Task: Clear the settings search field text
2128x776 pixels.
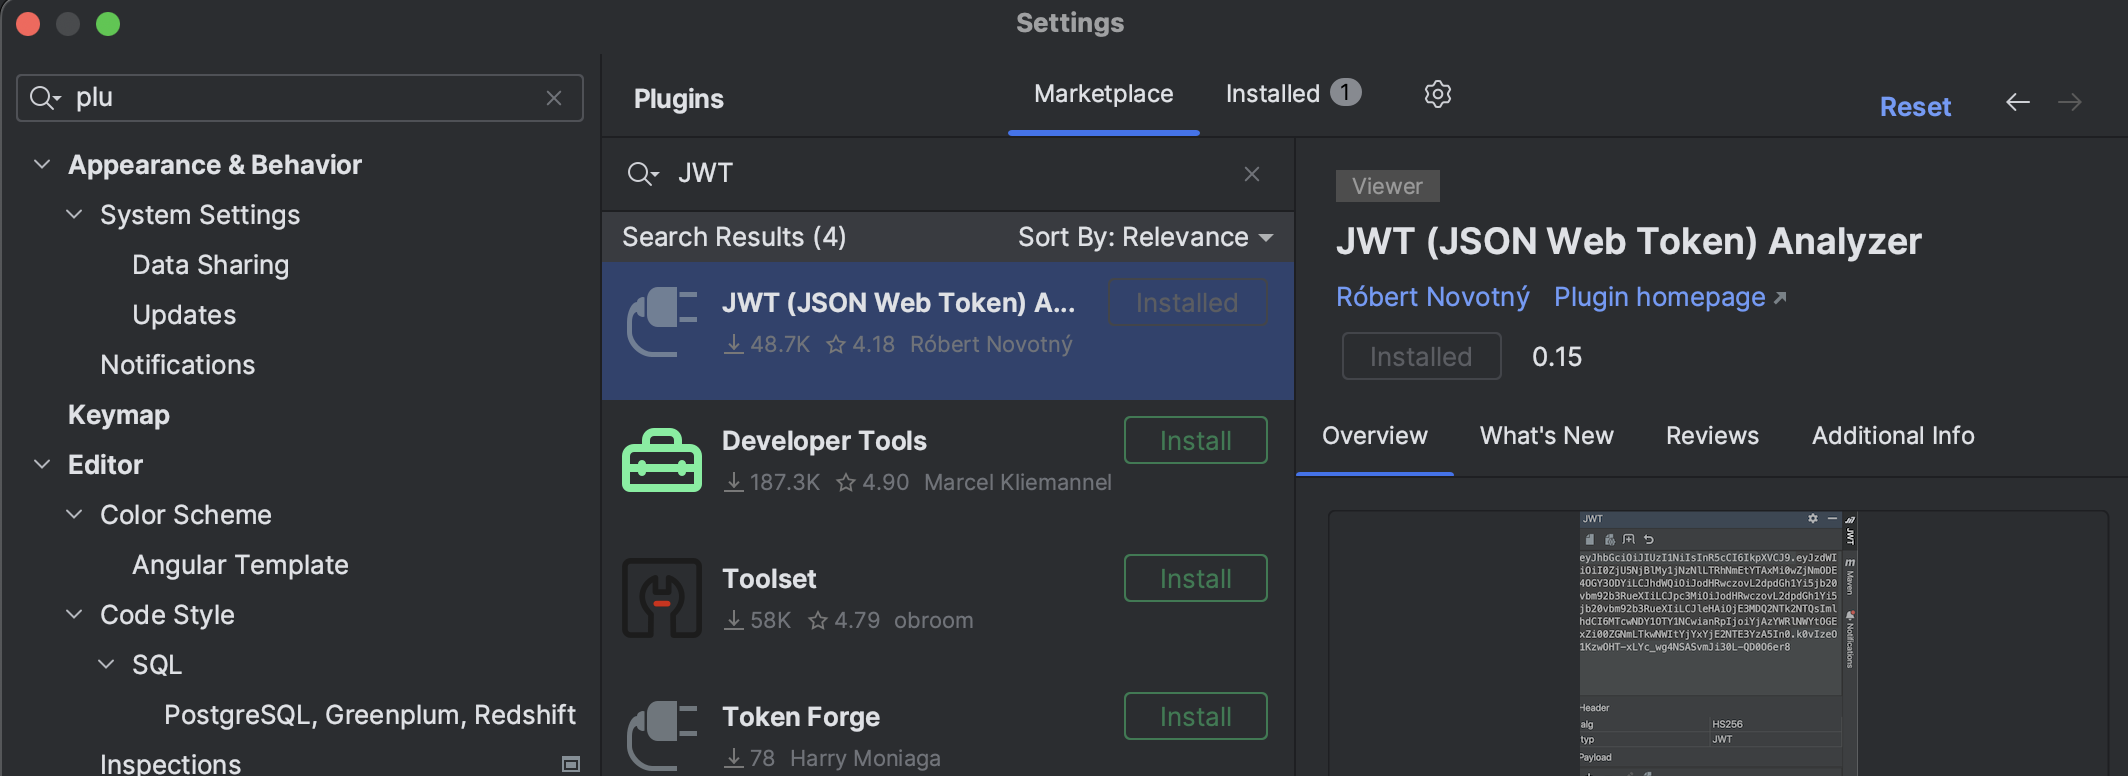Action: [554, 98]
